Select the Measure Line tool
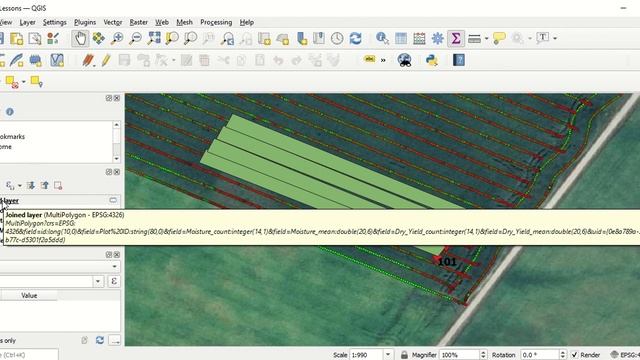 [474, 38]
